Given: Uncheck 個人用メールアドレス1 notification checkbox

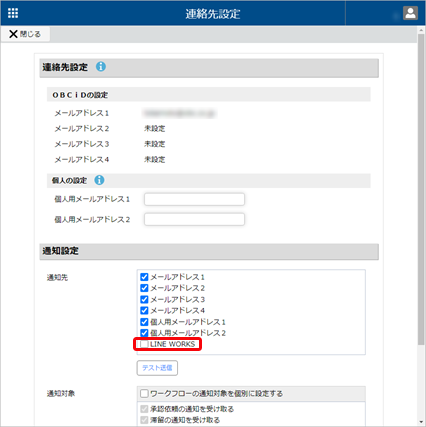Looking at the screenshot, I should 144,322.
